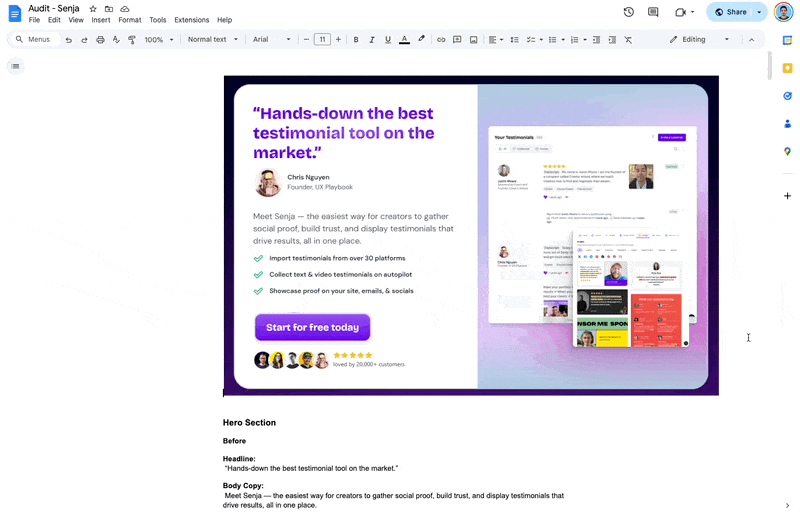
Task: Open the Editing mode dropdown
Action: pyautogui.click(x=699, y=39)
